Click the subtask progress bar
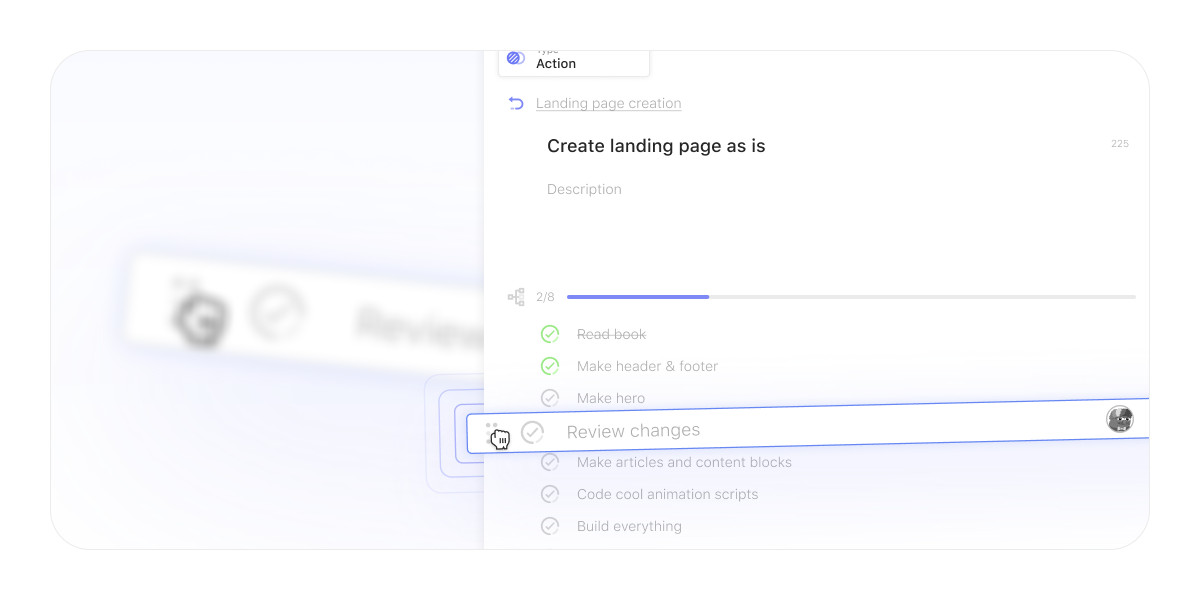This screenshot has width=1200, height=600. coord(850,297)
